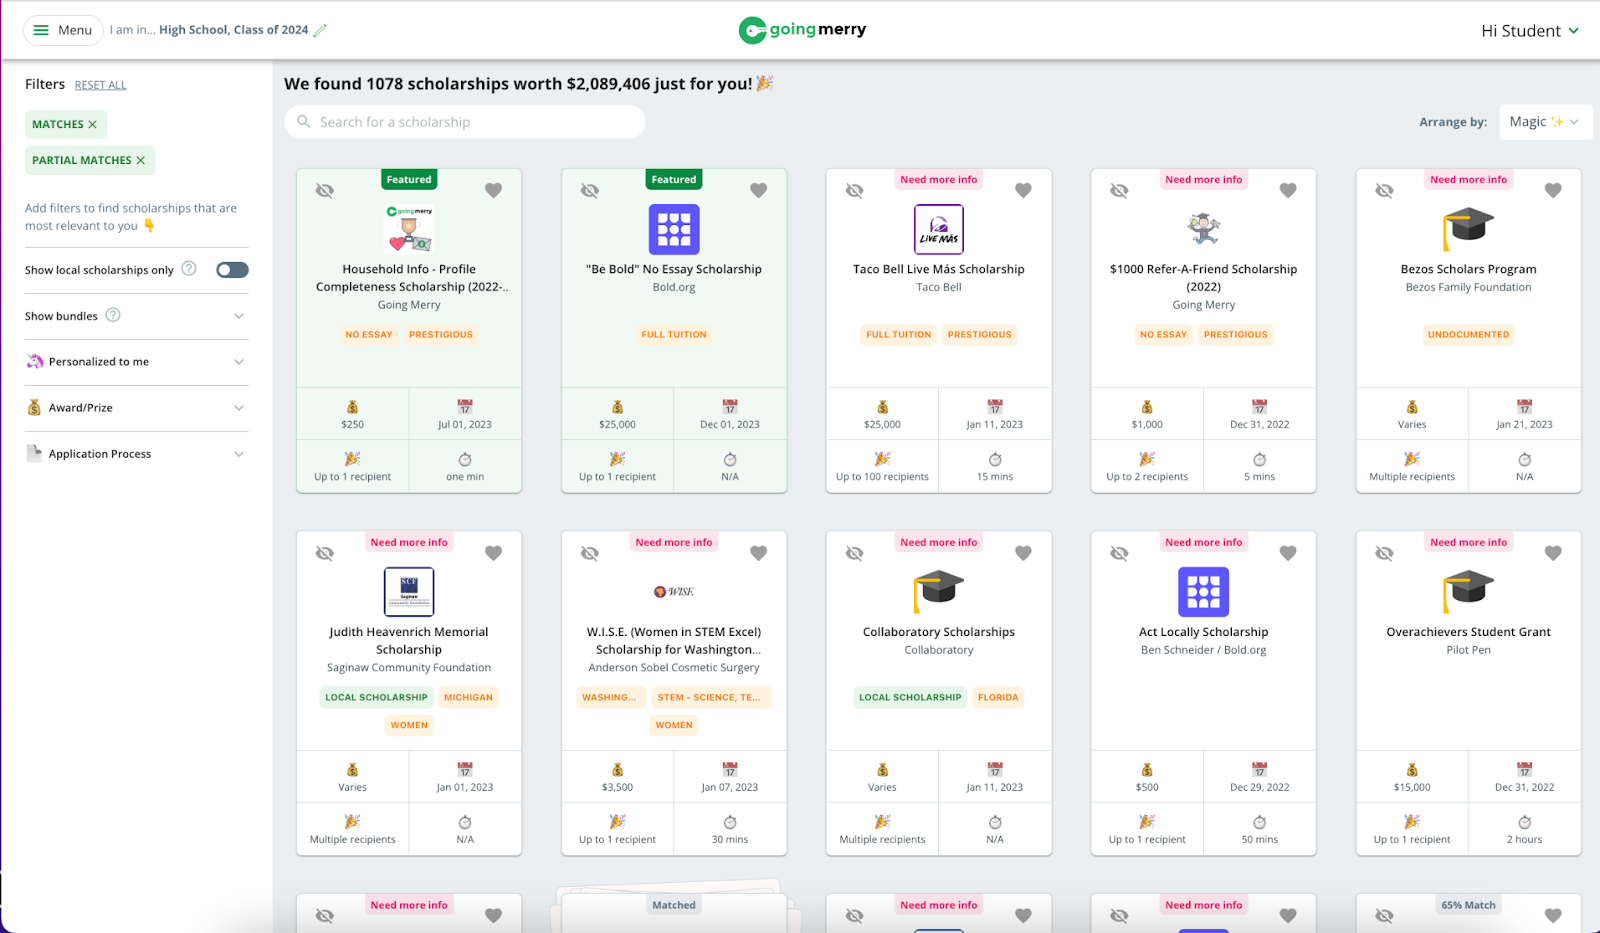Click the unicorn icon beside Personalized to me
The height and width of the screenshot is (933, 1600).
35,362
